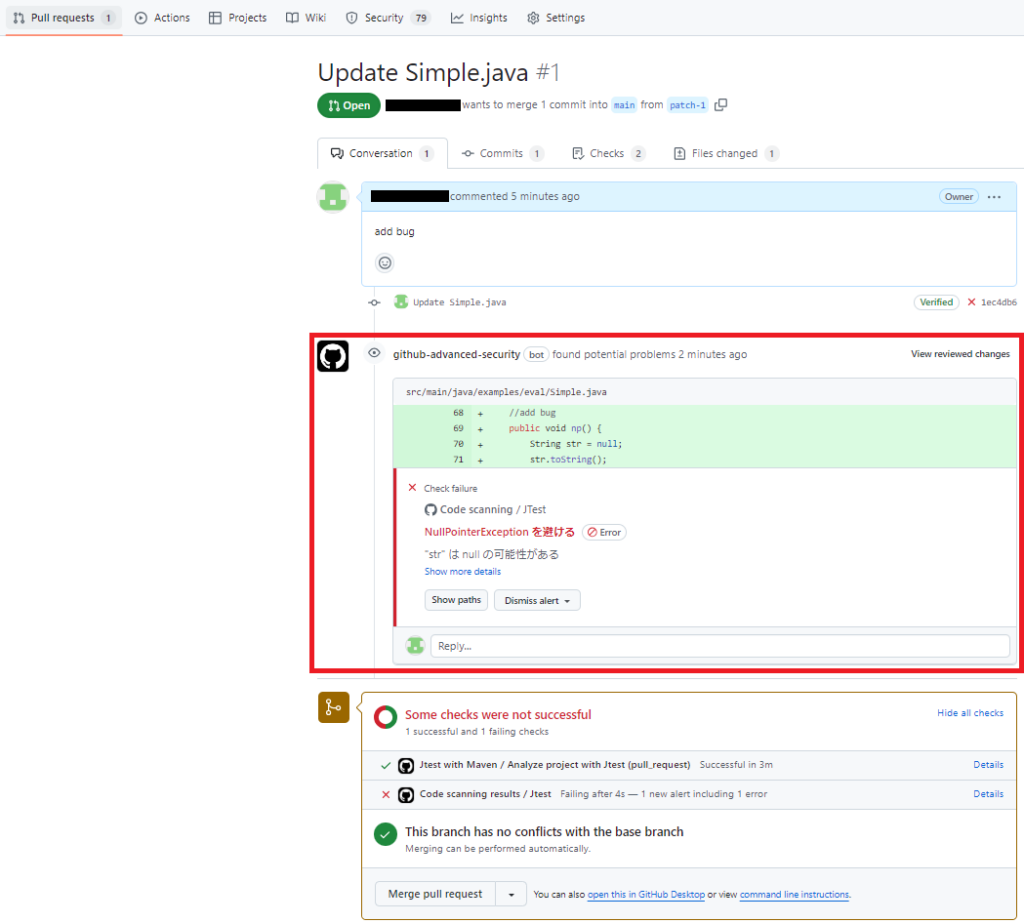Screen dimensions: 1024x923
Task: Click the merge branch icon badge
Action: point(333,707)
